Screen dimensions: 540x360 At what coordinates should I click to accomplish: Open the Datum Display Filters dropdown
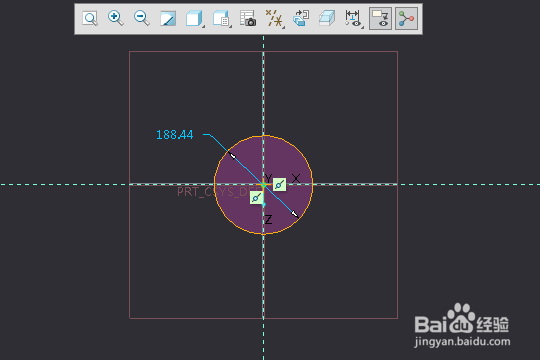(274, 19)
